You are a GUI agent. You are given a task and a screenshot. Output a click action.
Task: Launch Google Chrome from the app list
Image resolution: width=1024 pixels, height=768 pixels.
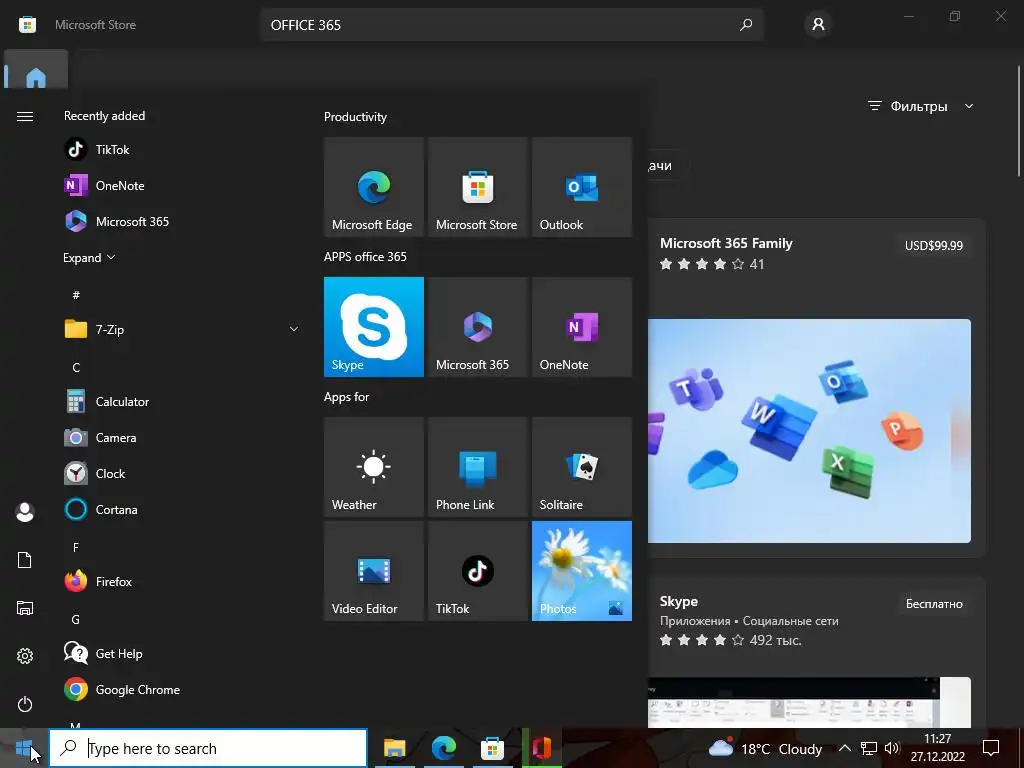coord(183,690)
